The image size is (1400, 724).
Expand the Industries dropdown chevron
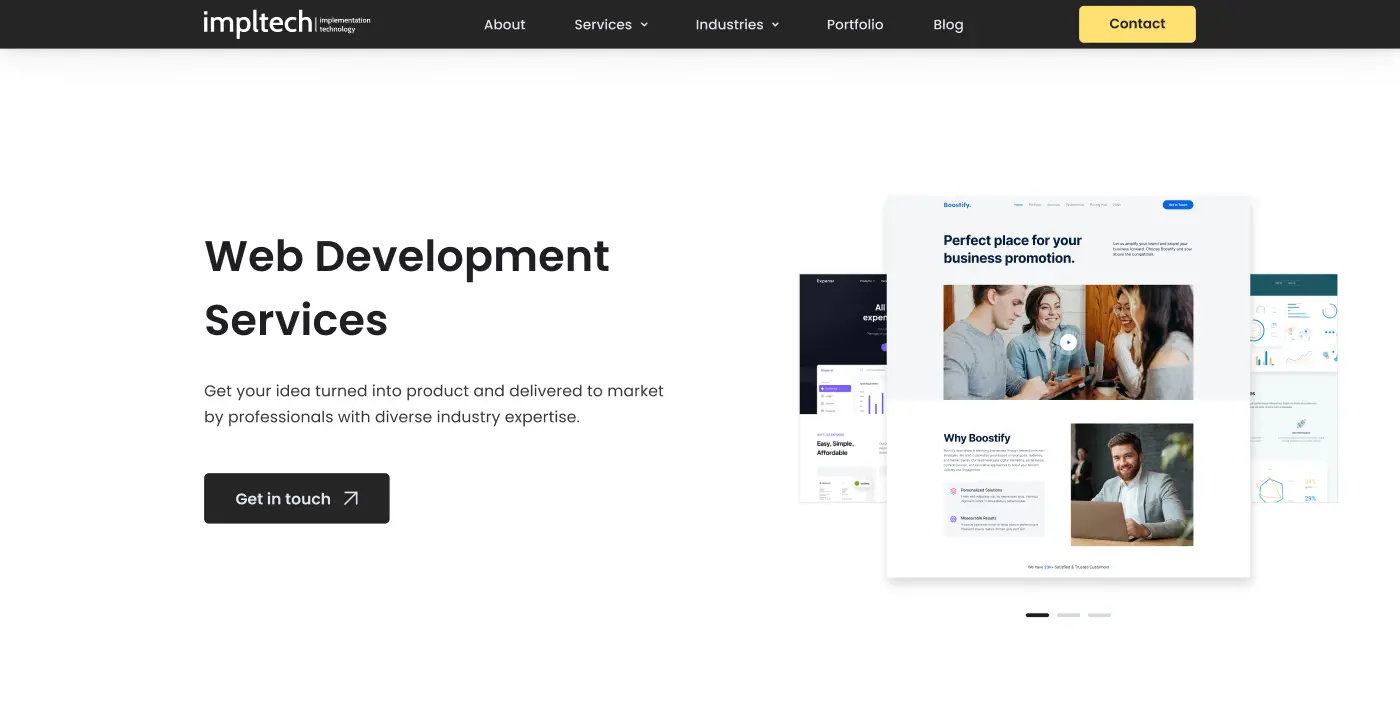point(775,25)
